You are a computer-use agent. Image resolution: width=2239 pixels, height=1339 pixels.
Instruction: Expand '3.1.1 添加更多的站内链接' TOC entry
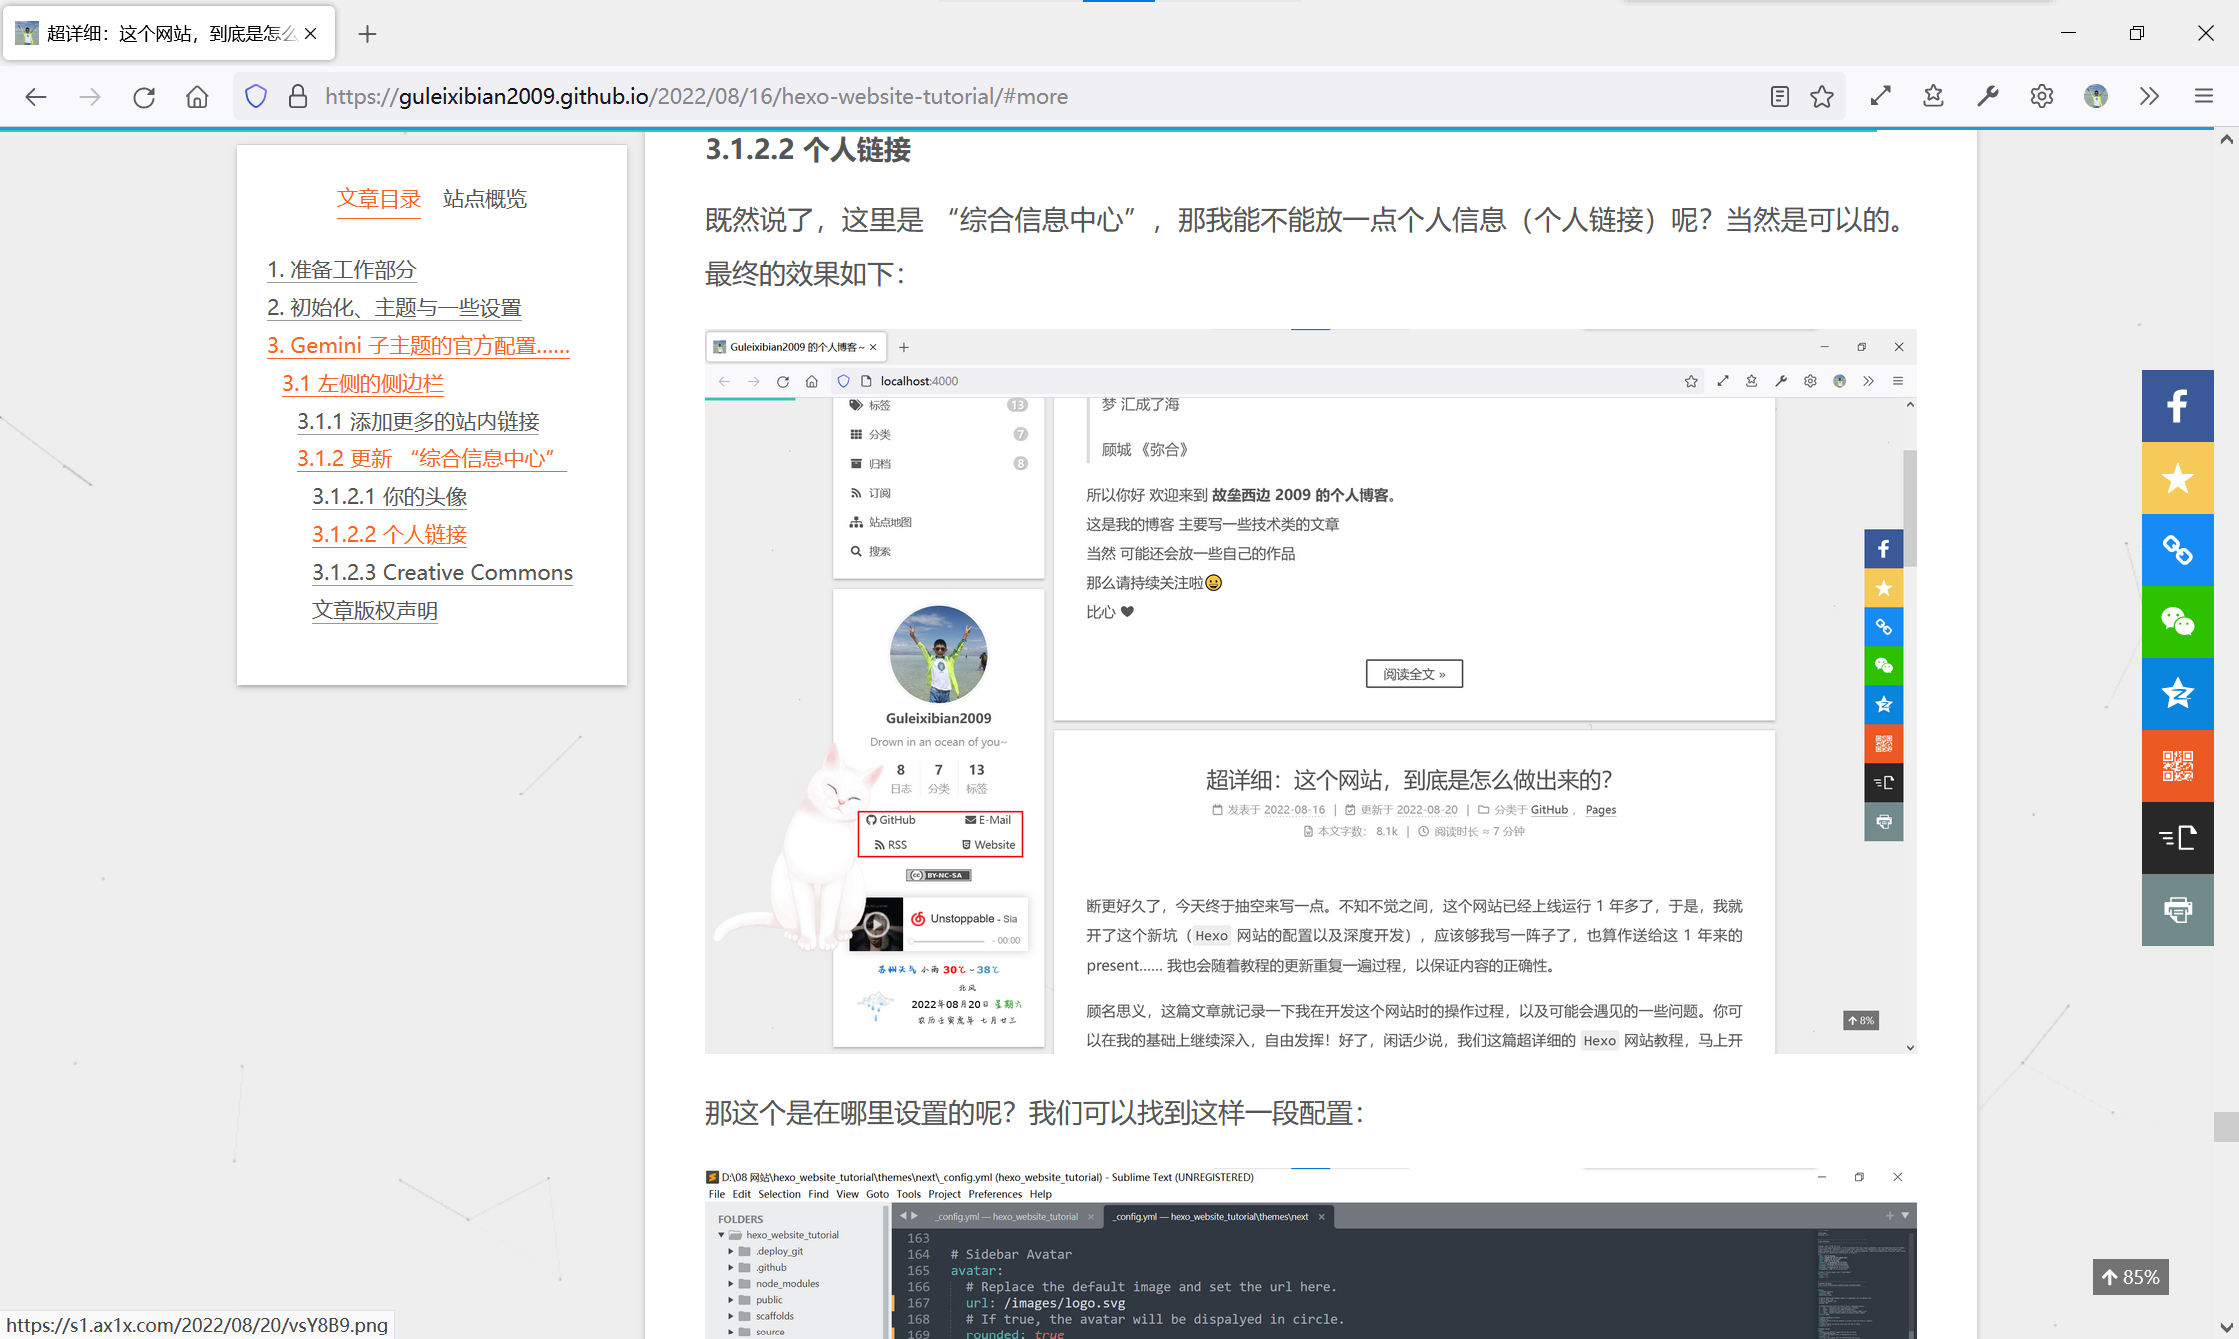[x=418, y=421]
